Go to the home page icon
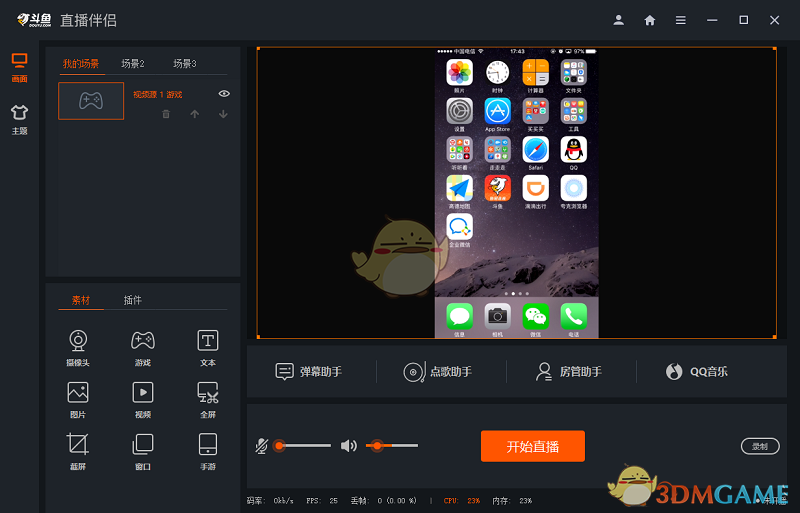 click(649, 20)
